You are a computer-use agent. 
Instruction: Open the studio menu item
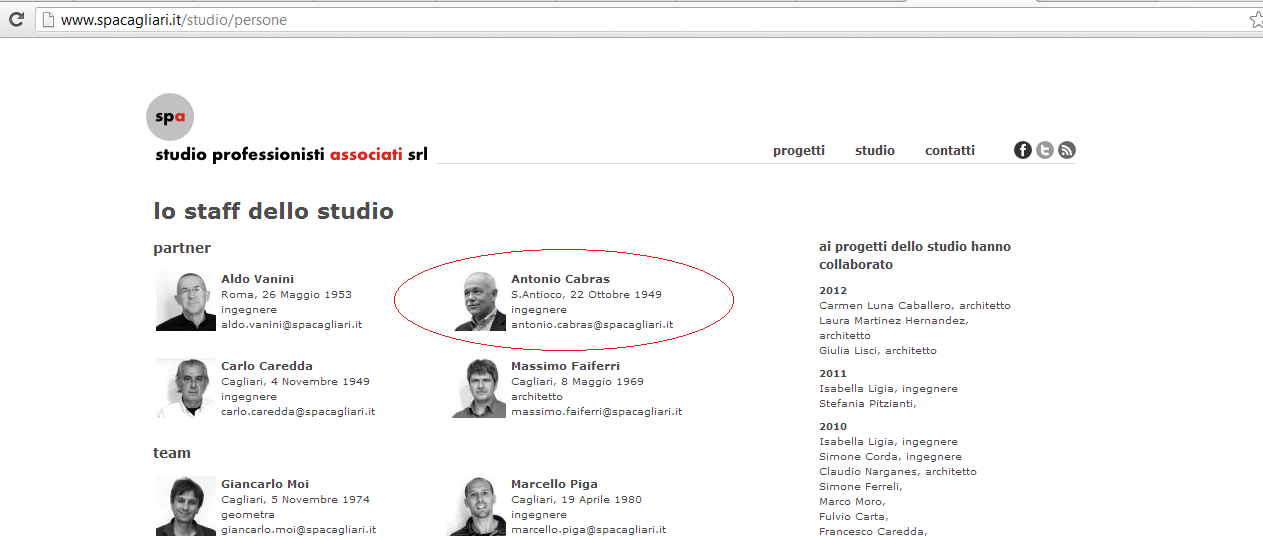coord(875,150)
